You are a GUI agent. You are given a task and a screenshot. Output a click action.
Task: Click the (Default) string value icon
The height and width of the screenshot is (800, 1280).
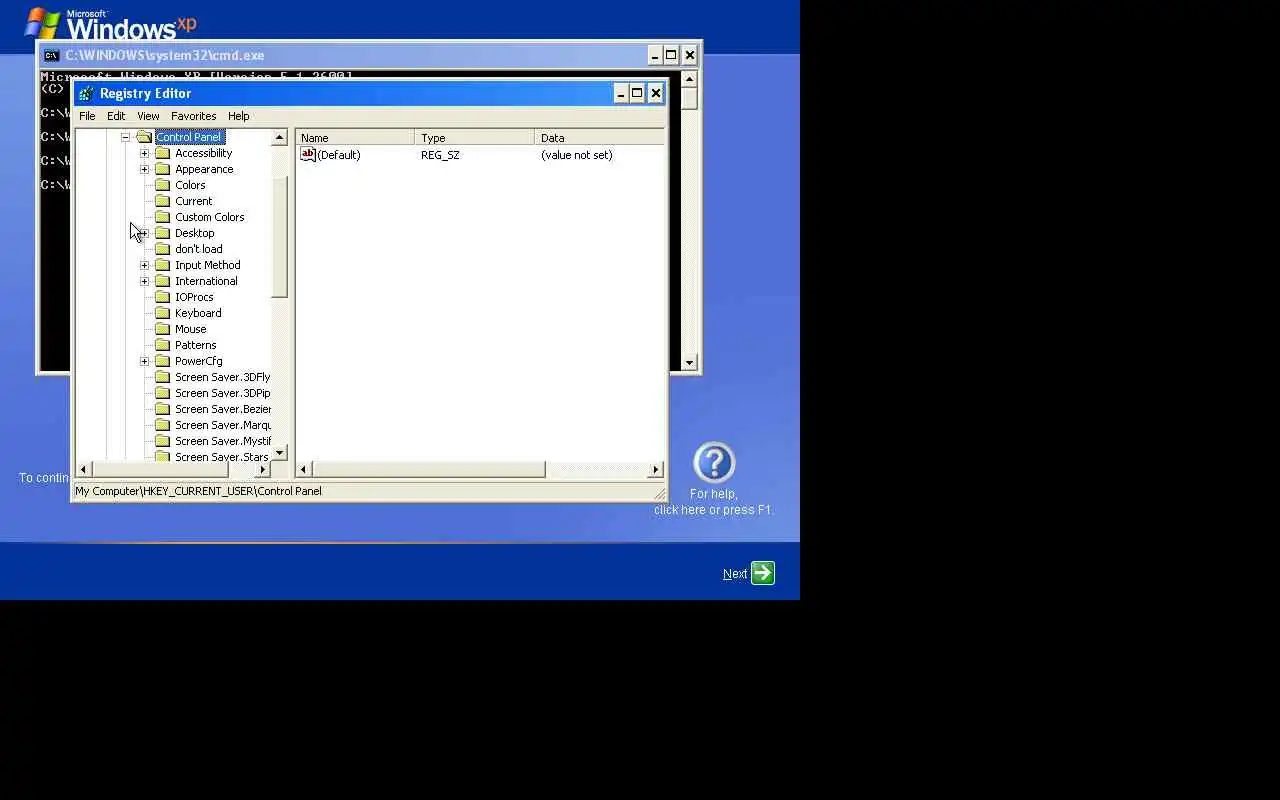click(x=308, y=155)
